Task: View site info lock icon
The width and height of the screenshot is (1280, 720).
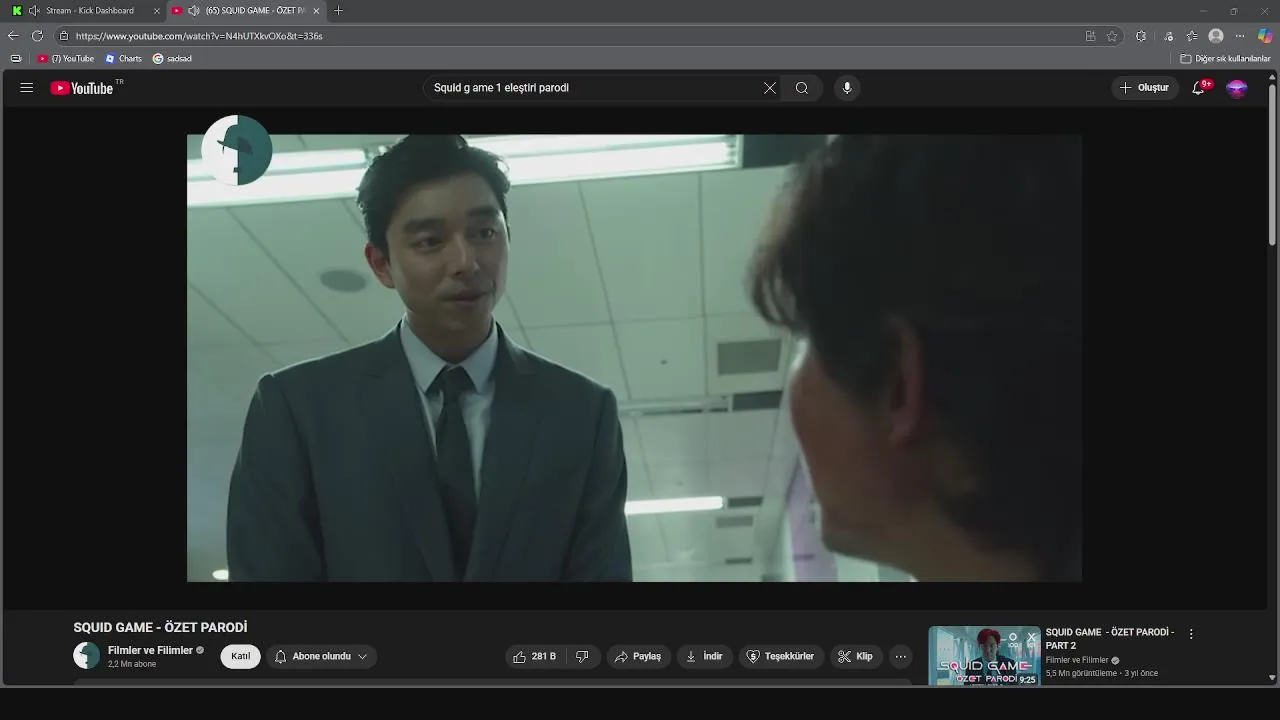Action: click(x=64, y=36)
